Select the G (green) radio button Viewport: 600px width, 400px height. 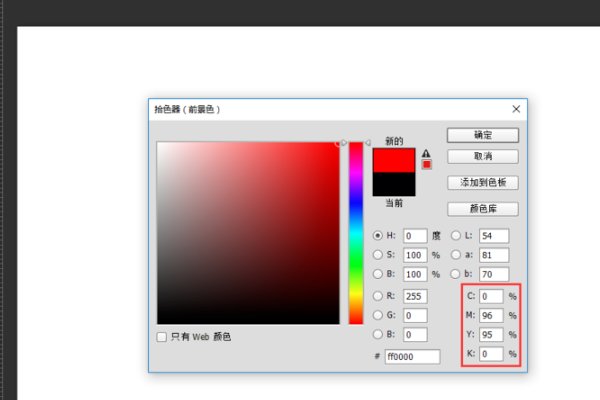[x=377, y=315]
